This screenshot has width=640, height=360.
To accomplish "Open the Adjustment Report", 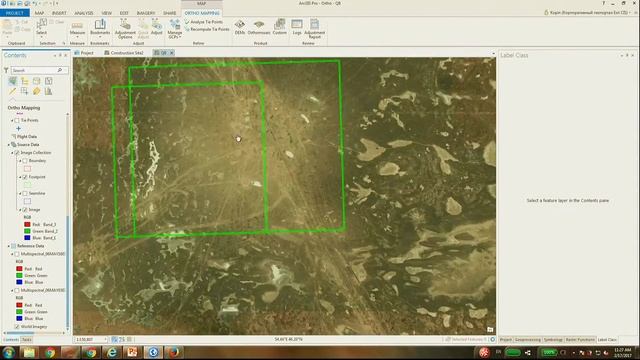I will [314, 29].
